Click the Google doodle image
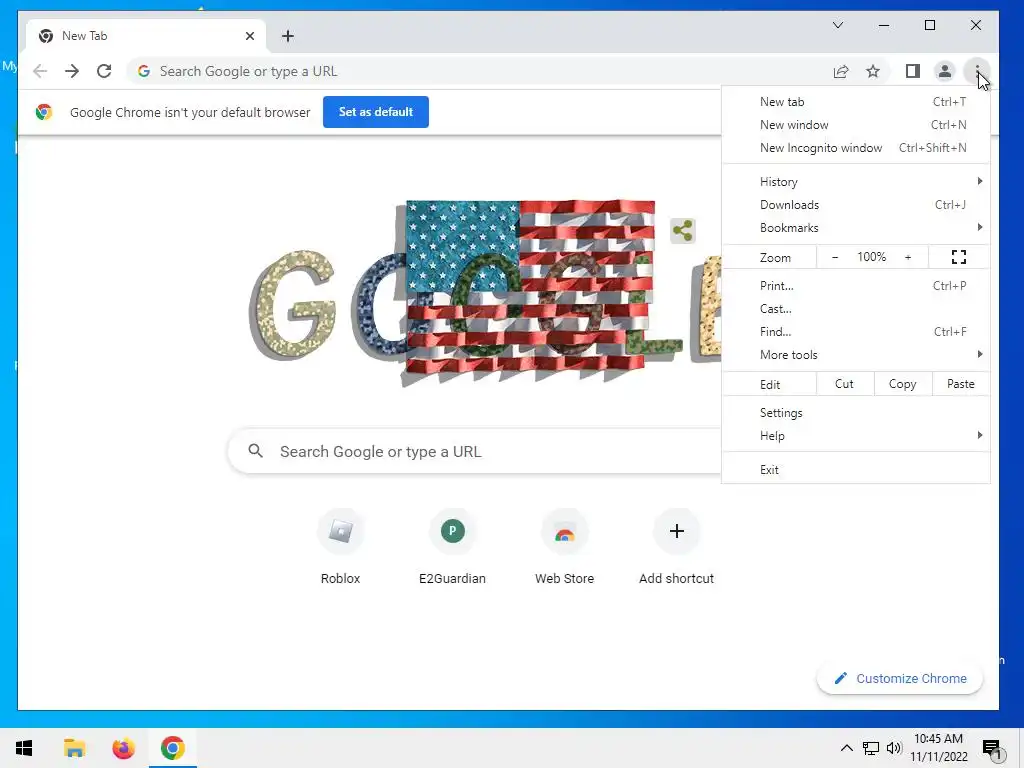Viewport: 1024px width, 768px height. pyautogui.click(x=485, y=294)
